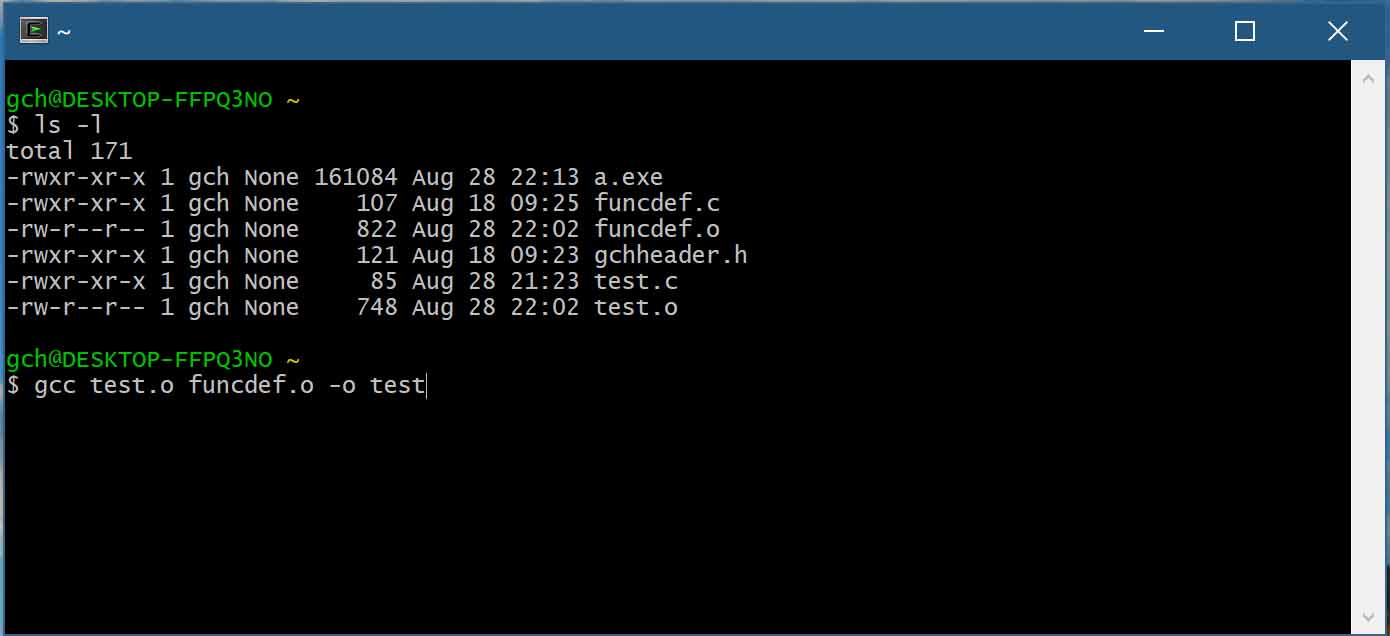Click the tilde window title text
The image size is (1390, 636).
coord(64,32)
